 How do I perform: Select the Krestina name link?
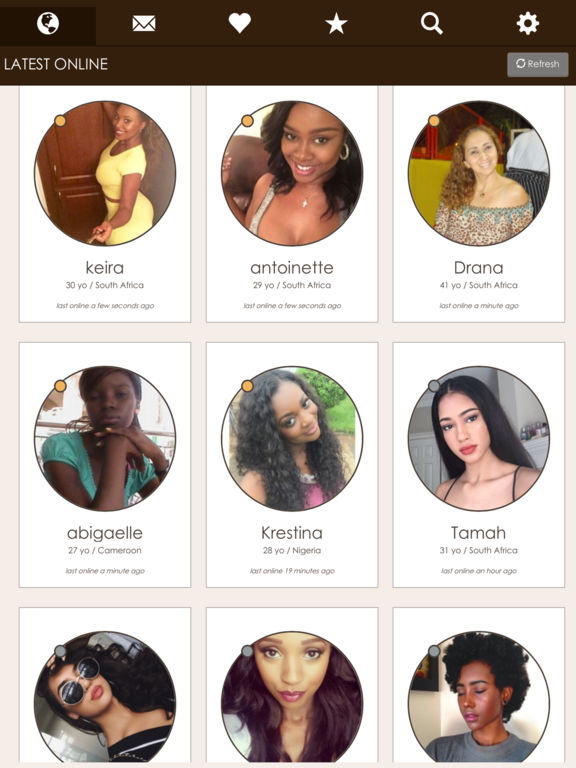292,533
